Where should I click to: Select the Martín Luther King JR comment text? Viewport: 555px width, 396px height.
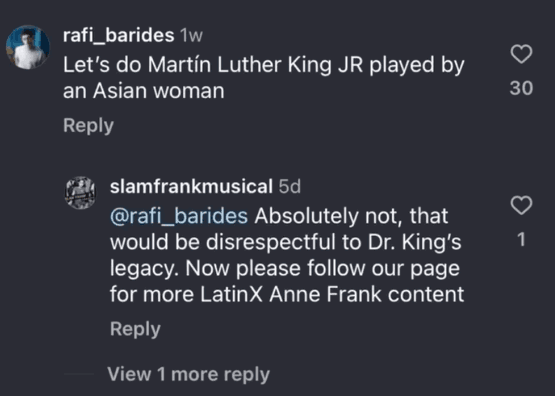coord(264,78)
